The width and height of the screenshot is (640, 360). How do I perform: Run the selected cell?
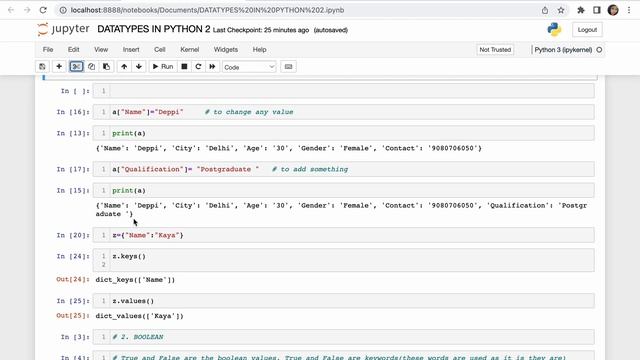pyautogui.click(x=163, y=67)
